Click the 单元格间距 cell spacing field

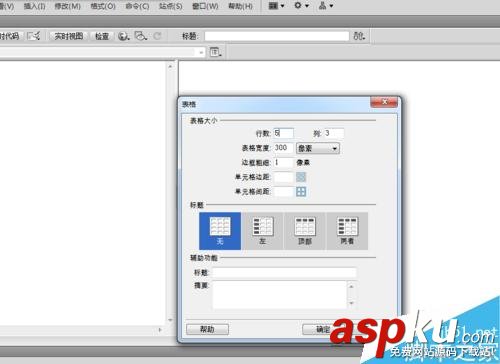point(283,192)
